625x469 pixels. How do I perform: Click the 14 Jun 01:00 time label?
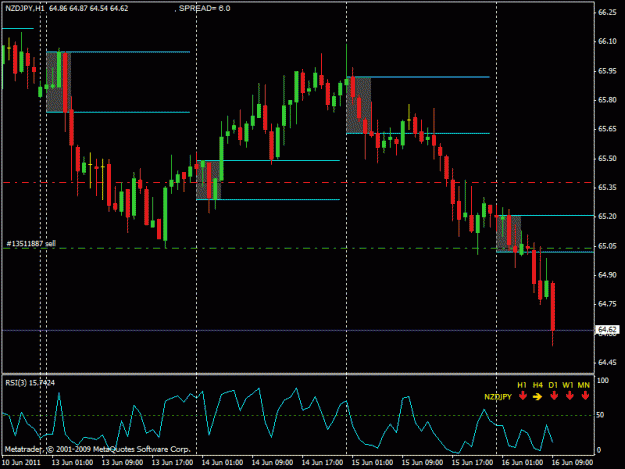222,462
